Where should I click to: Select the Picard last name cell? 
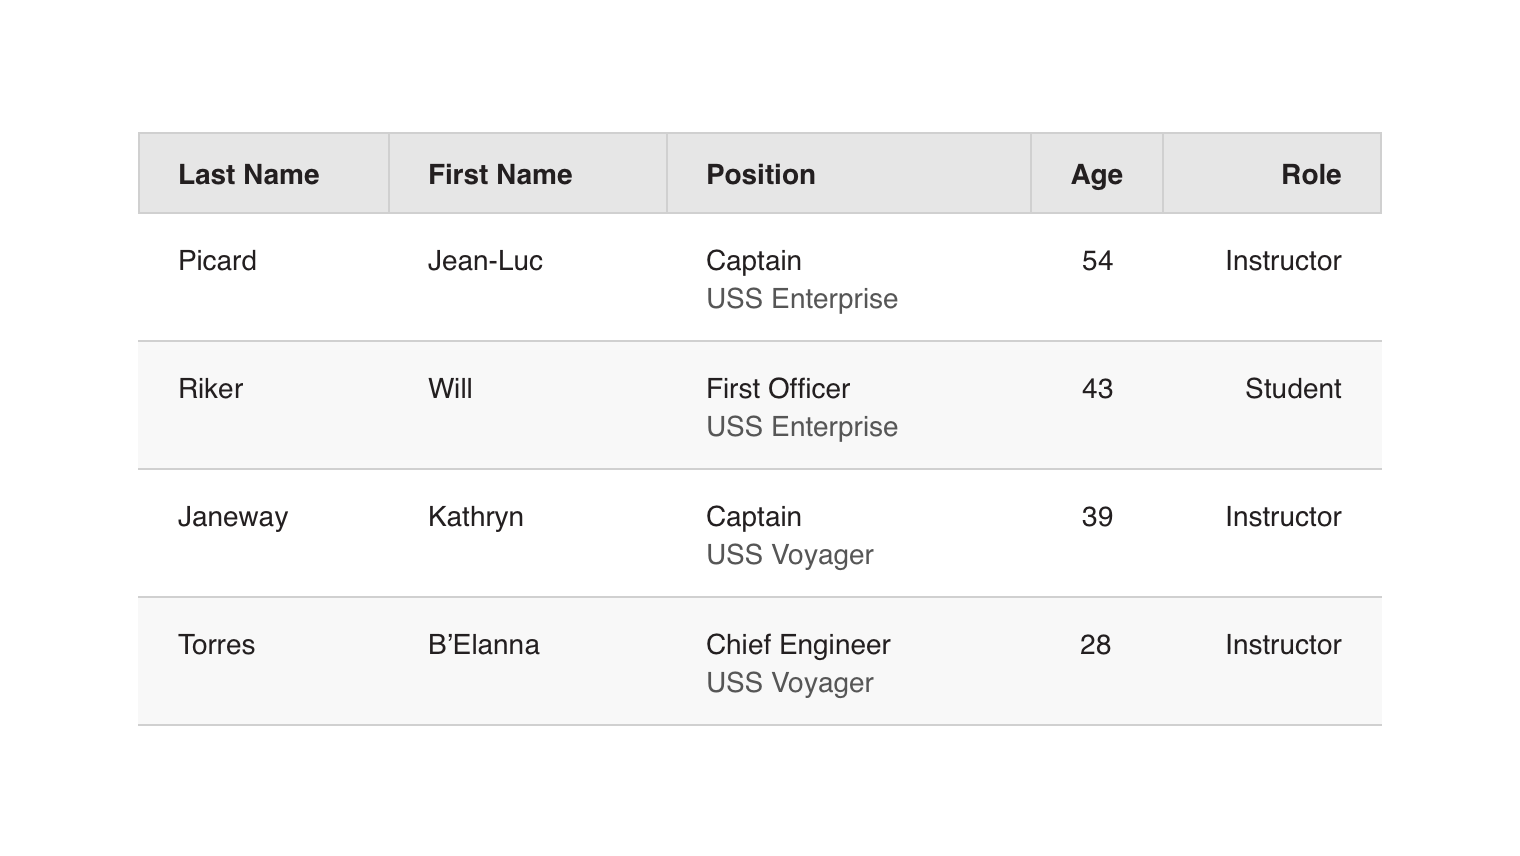click(217, 261)
